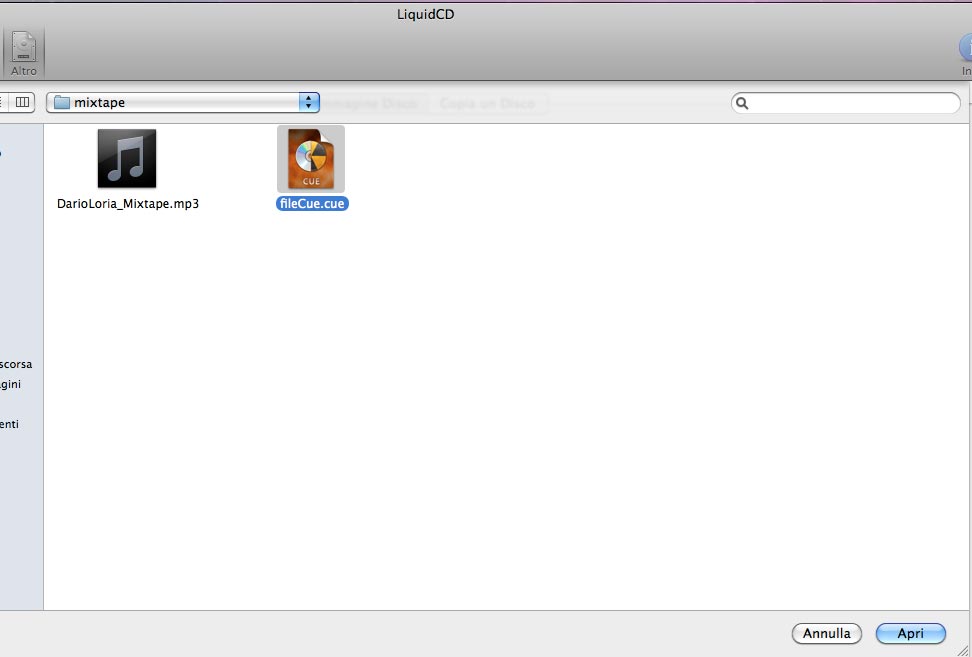Open the mixtape folder location dropdown

tap(183, 102)
